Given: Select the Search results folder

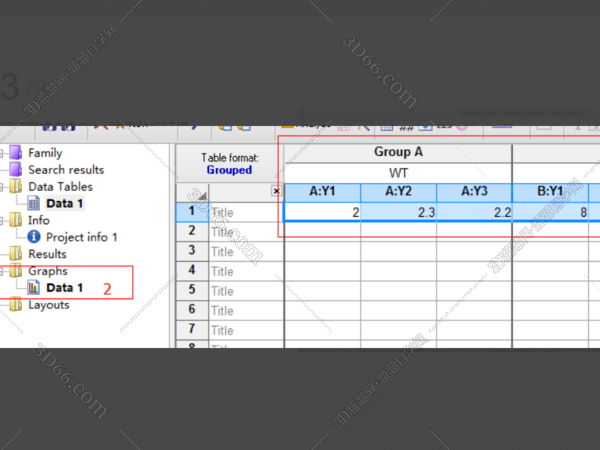Looking at the screenshot, I should (x=65, y=170).
